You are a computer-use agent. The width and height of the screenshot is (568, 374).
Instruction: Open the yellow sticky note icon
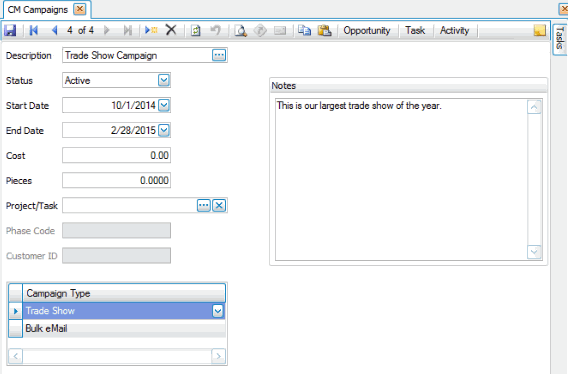(x=540, y=30)
